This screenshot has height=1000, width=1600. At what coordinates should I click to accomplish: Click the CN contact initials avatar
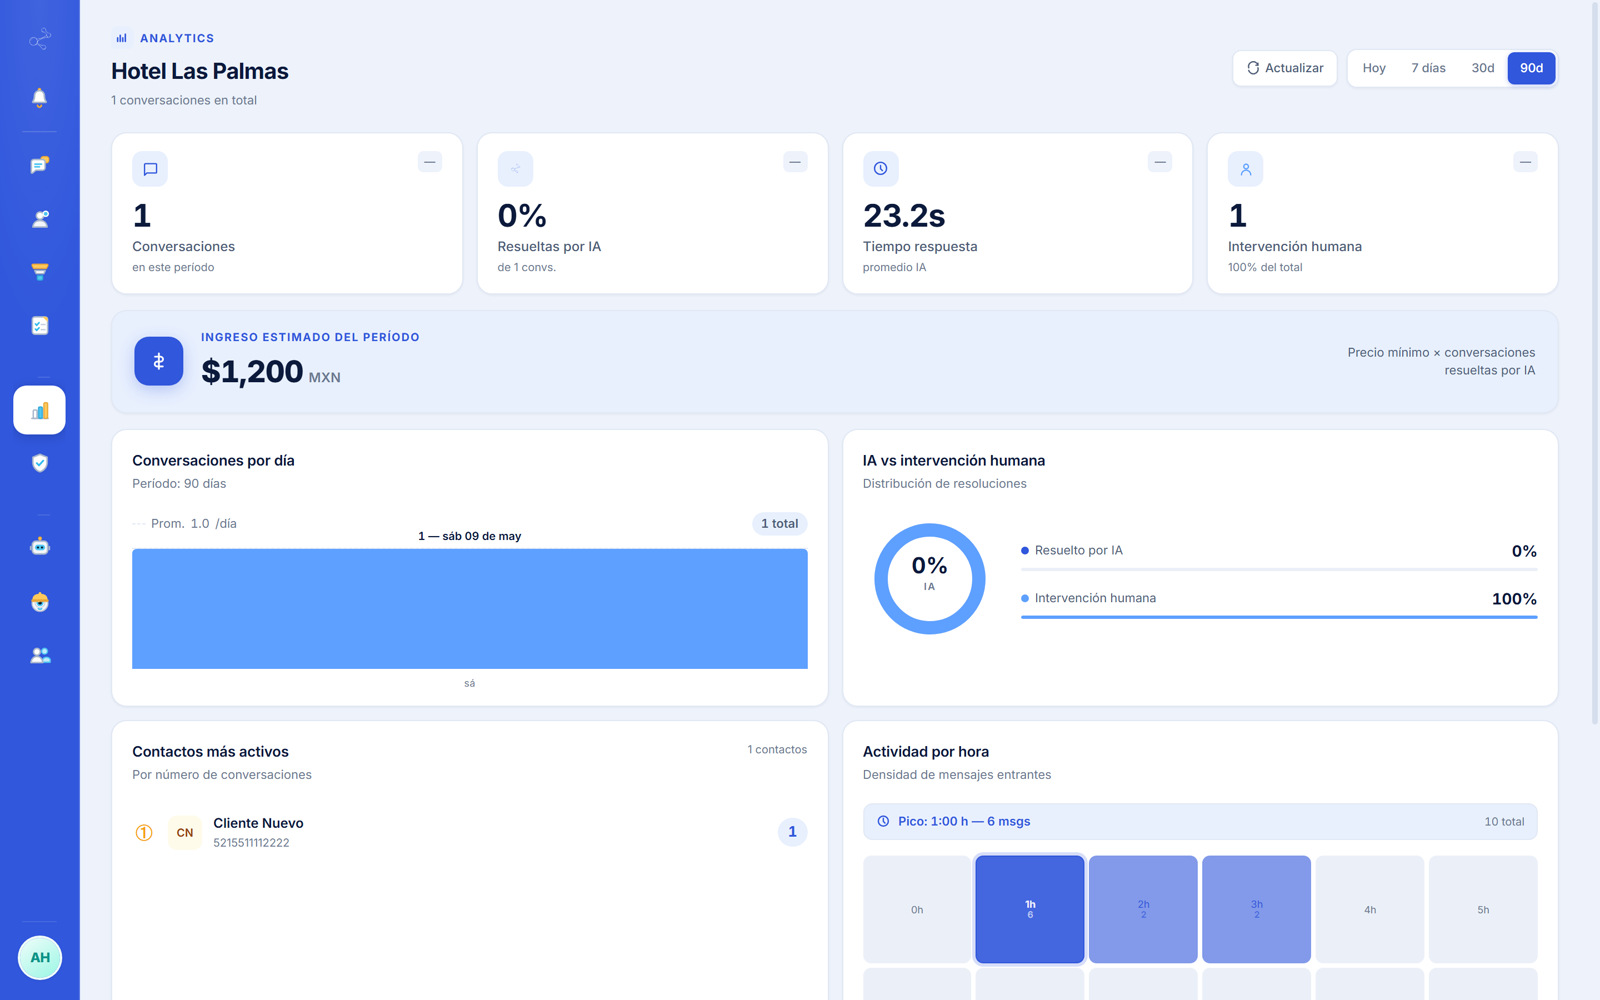[x=185, y=832]
